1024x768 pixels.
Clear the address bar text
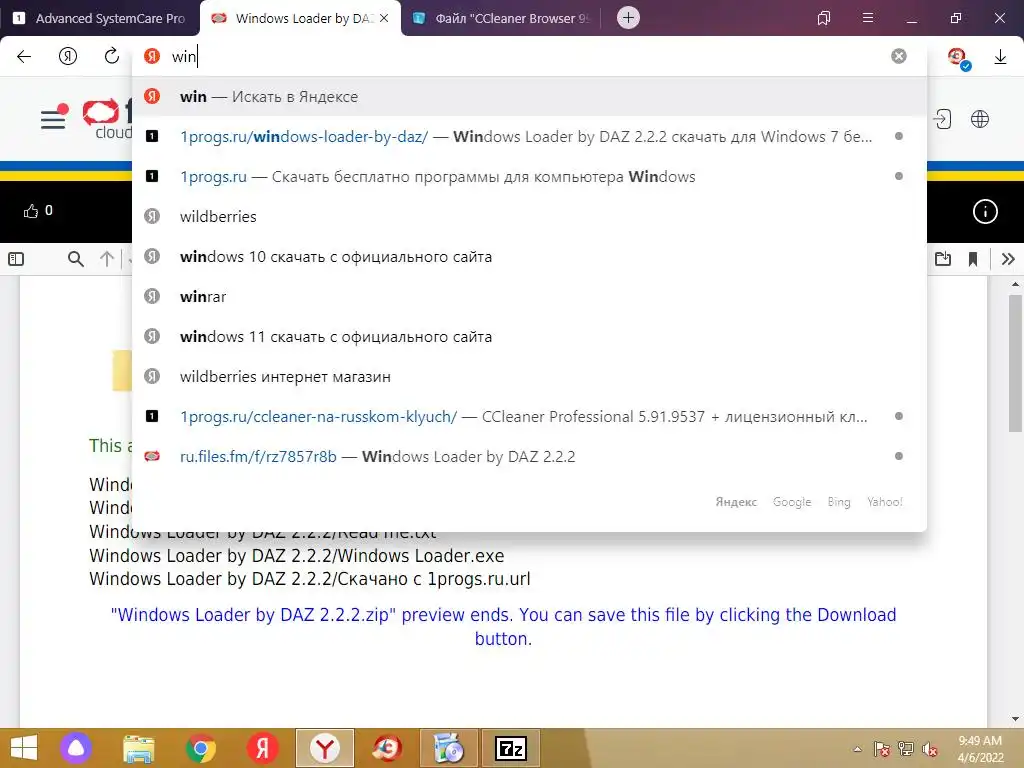pyautogui.click(x=899, y=56)
